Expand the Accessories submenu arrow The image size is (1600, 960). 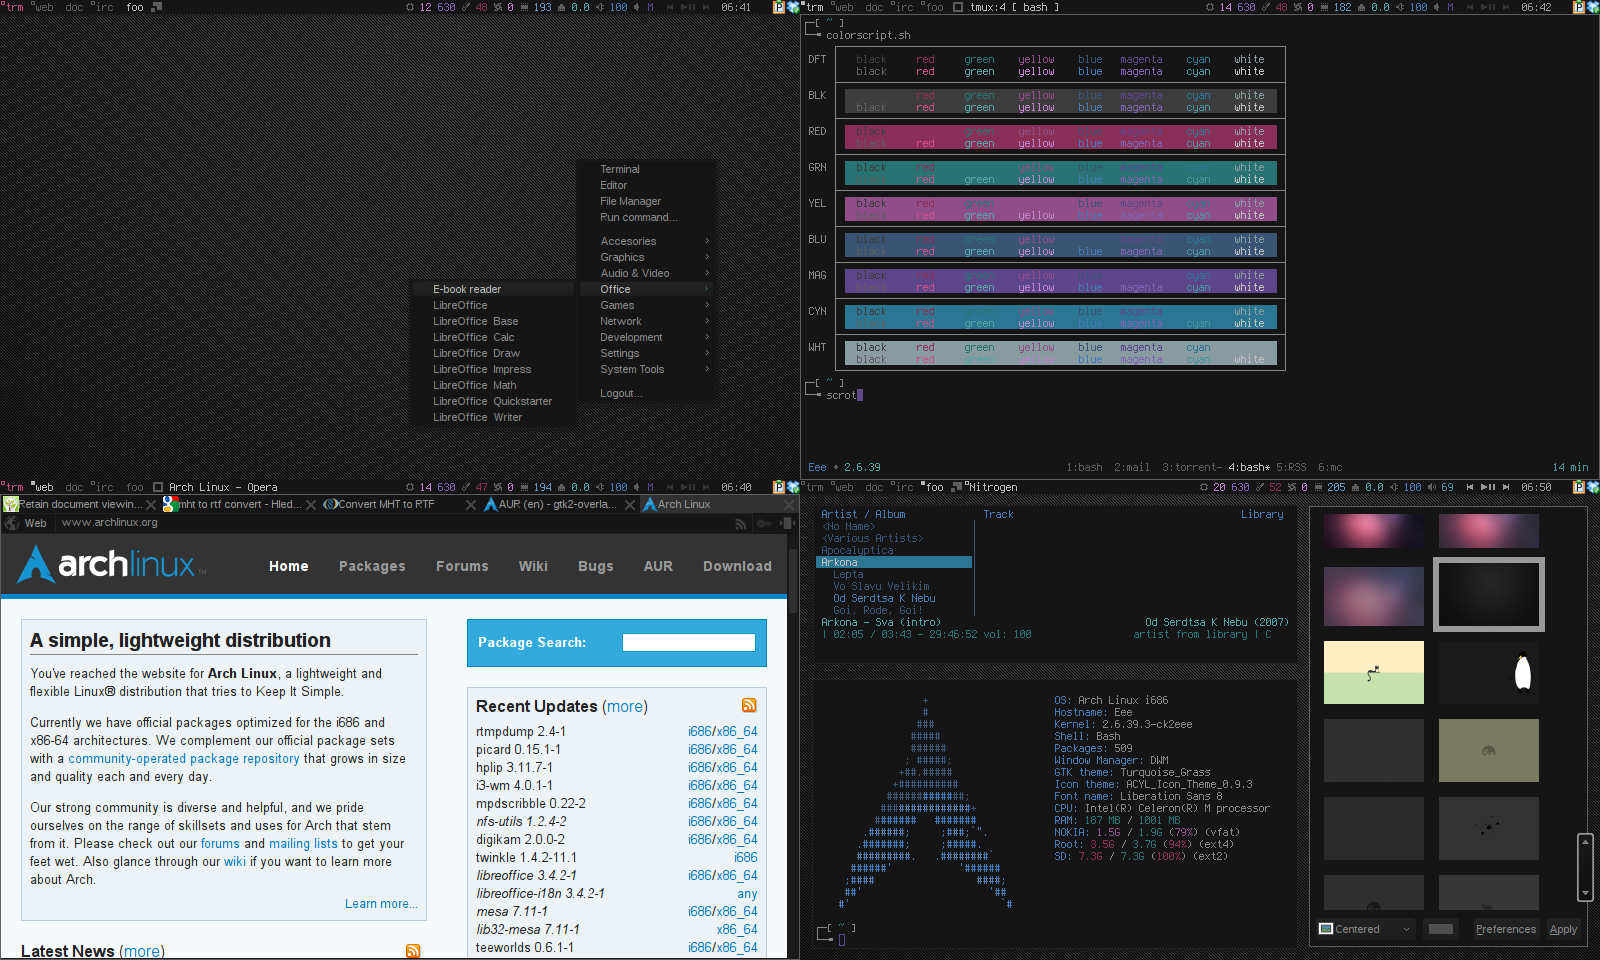[707, 241]
